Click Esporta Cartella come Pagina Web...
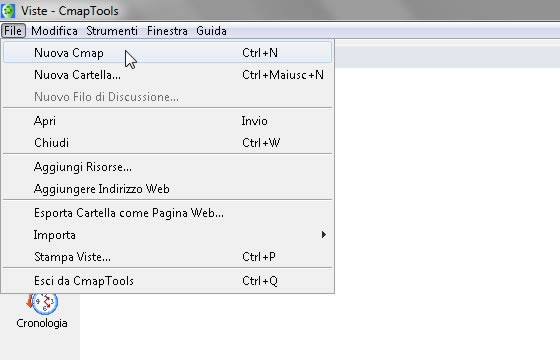The height and width of the screenshot is (360, 560). click(168, 213)
